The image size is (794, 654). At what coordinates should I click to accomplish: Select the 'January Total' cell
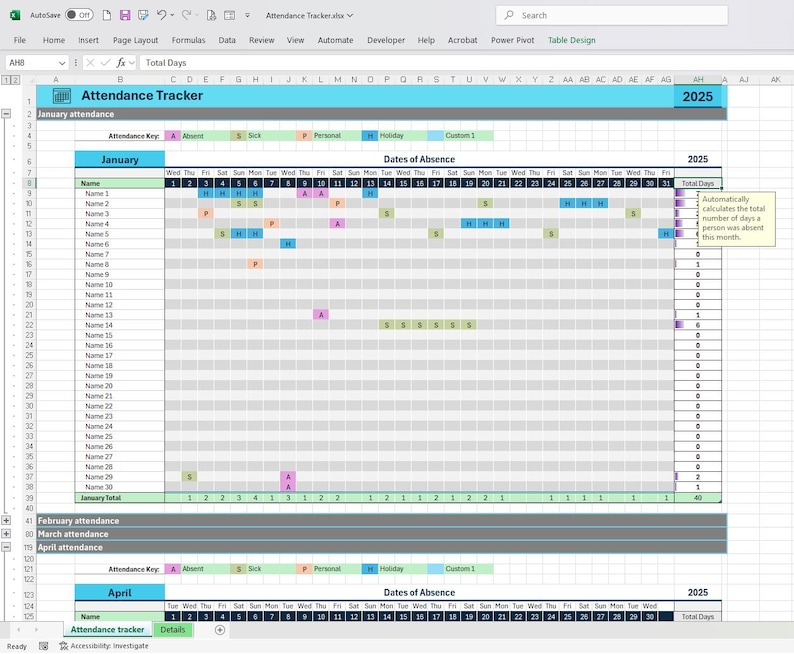coord(120,498)
